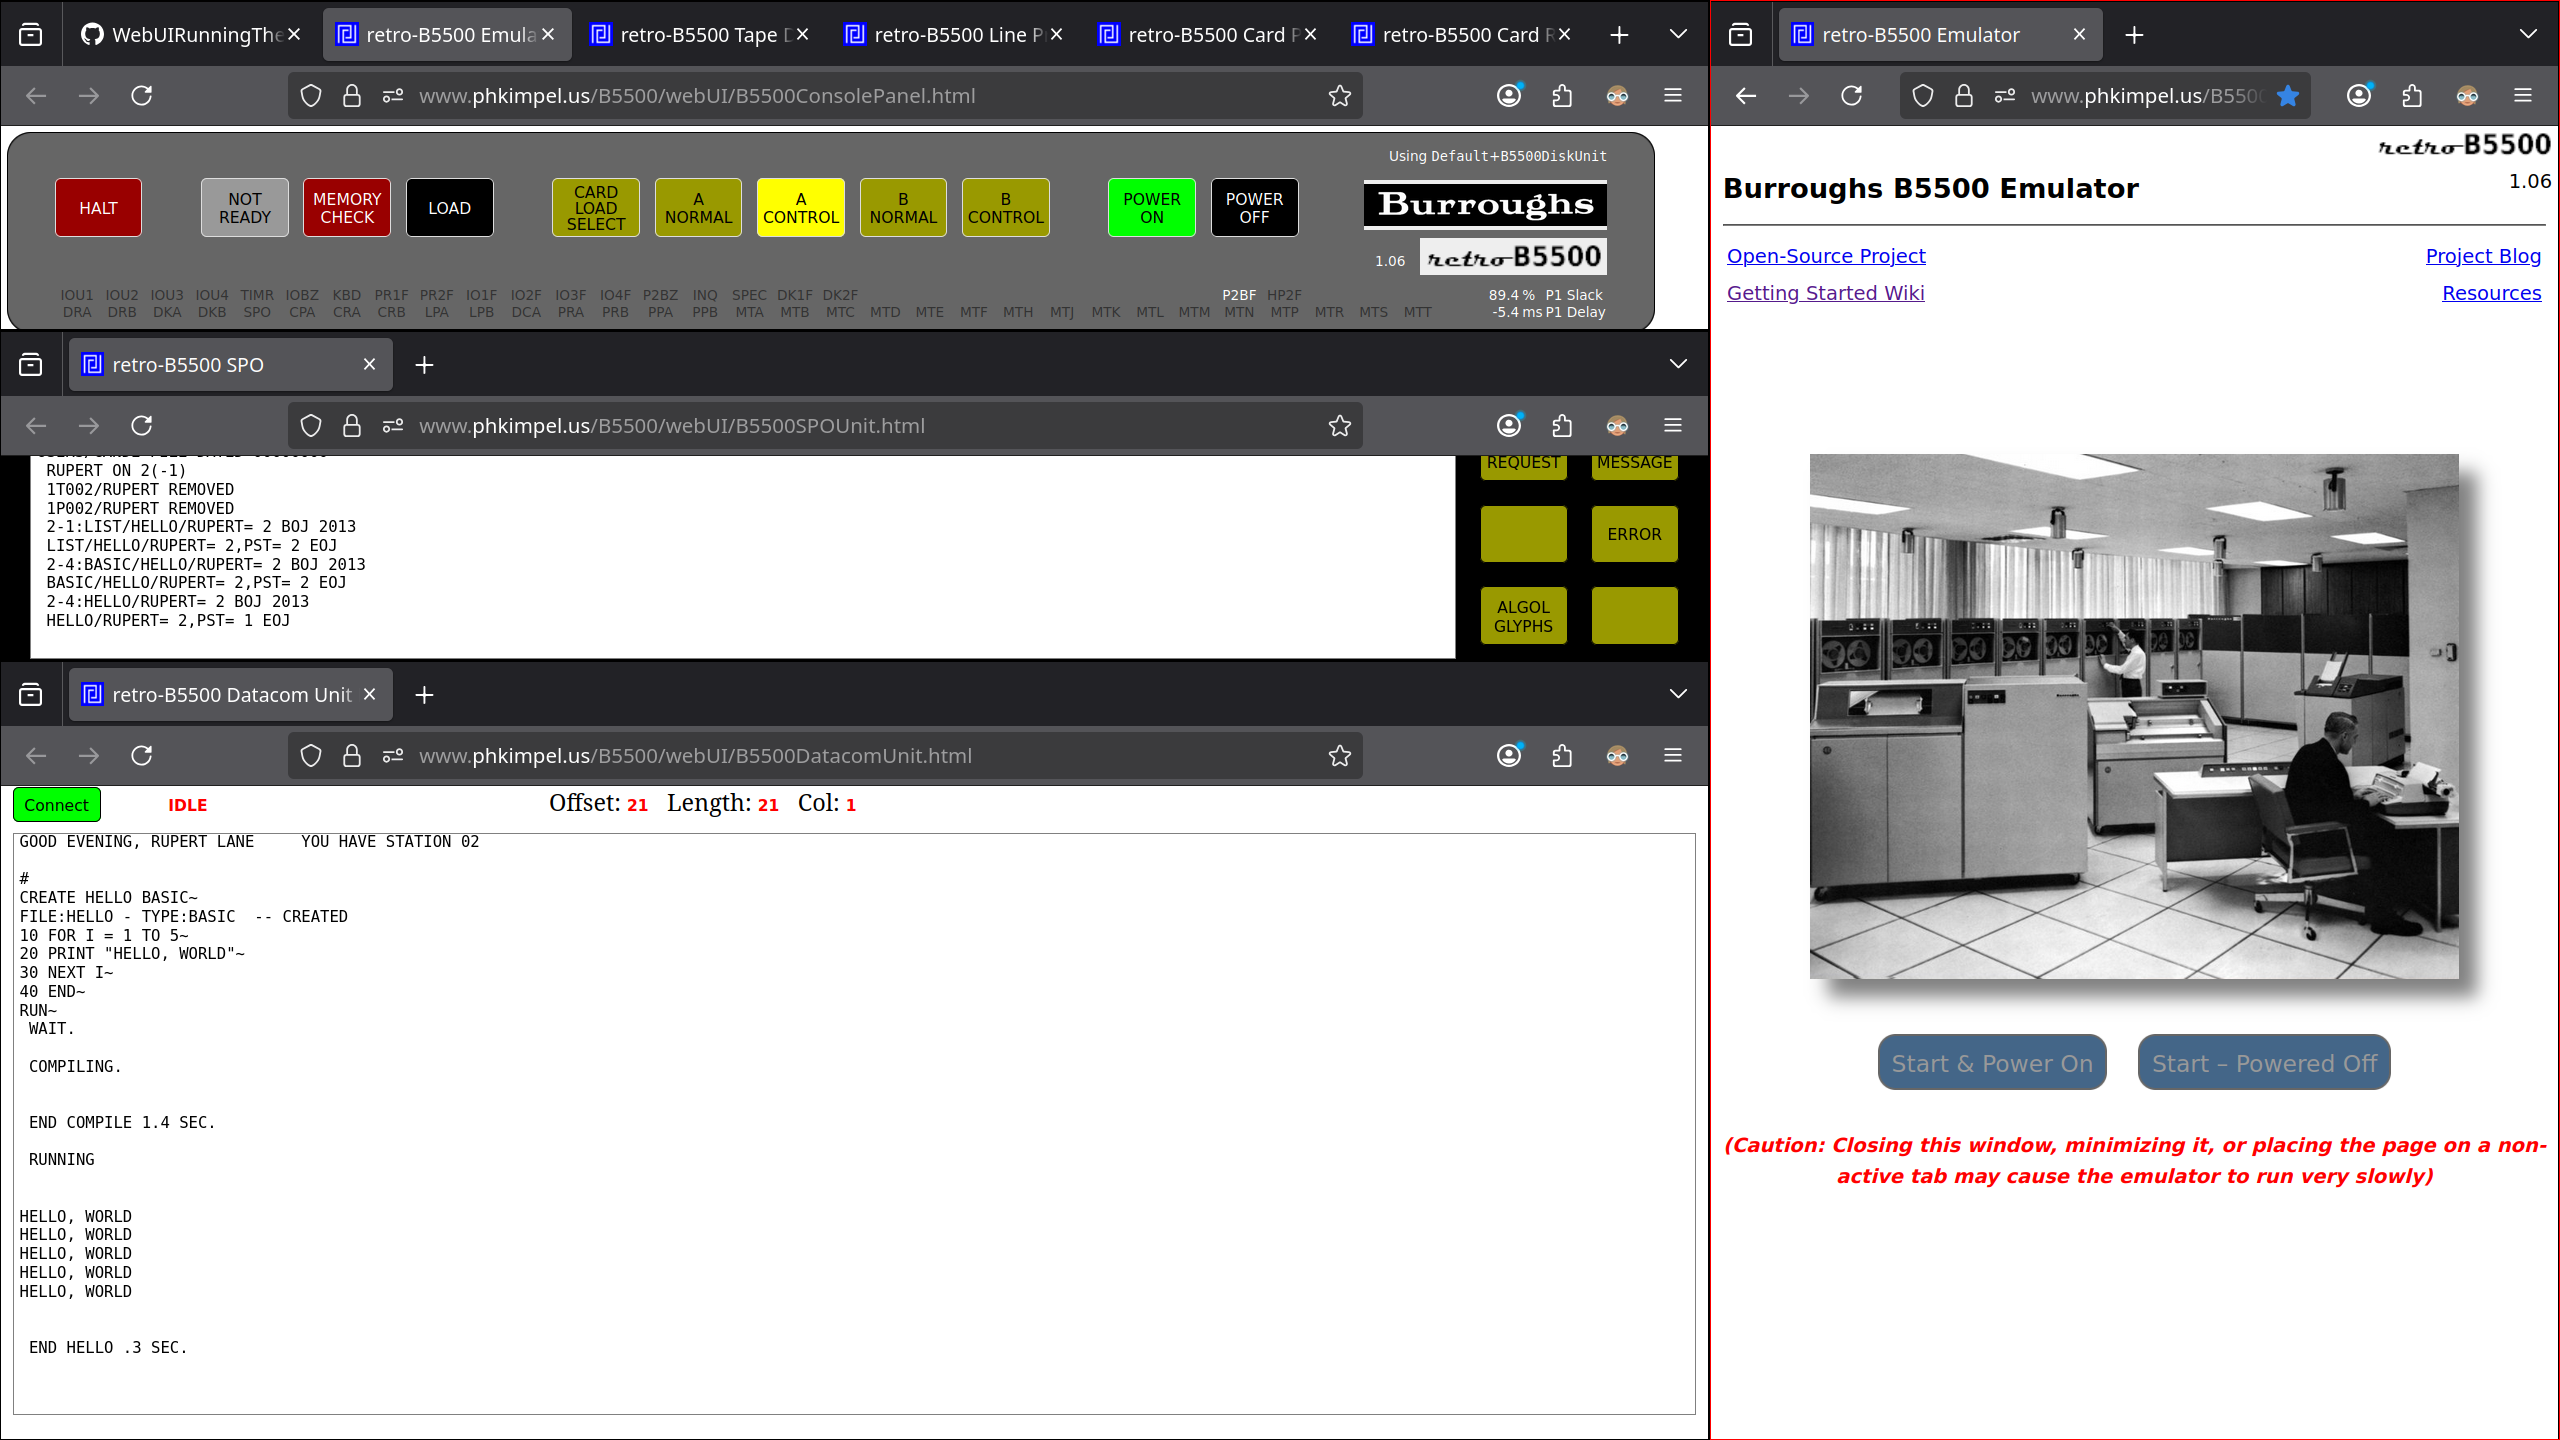The width and height of the screenshot is (2560, 1440).
Task: Select the retro-B5500 Datacom Unit tab
Action: coord(230,695)
